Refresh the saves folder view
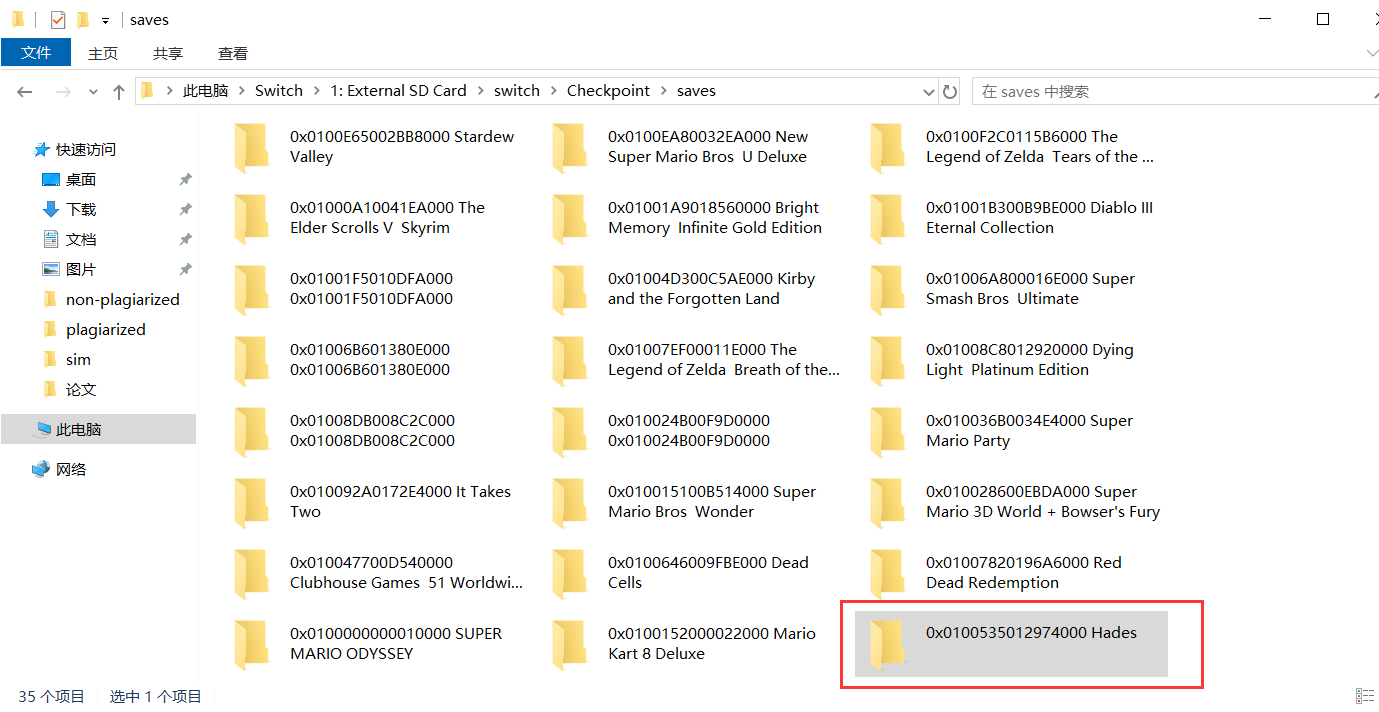 [x=950, y=91]
